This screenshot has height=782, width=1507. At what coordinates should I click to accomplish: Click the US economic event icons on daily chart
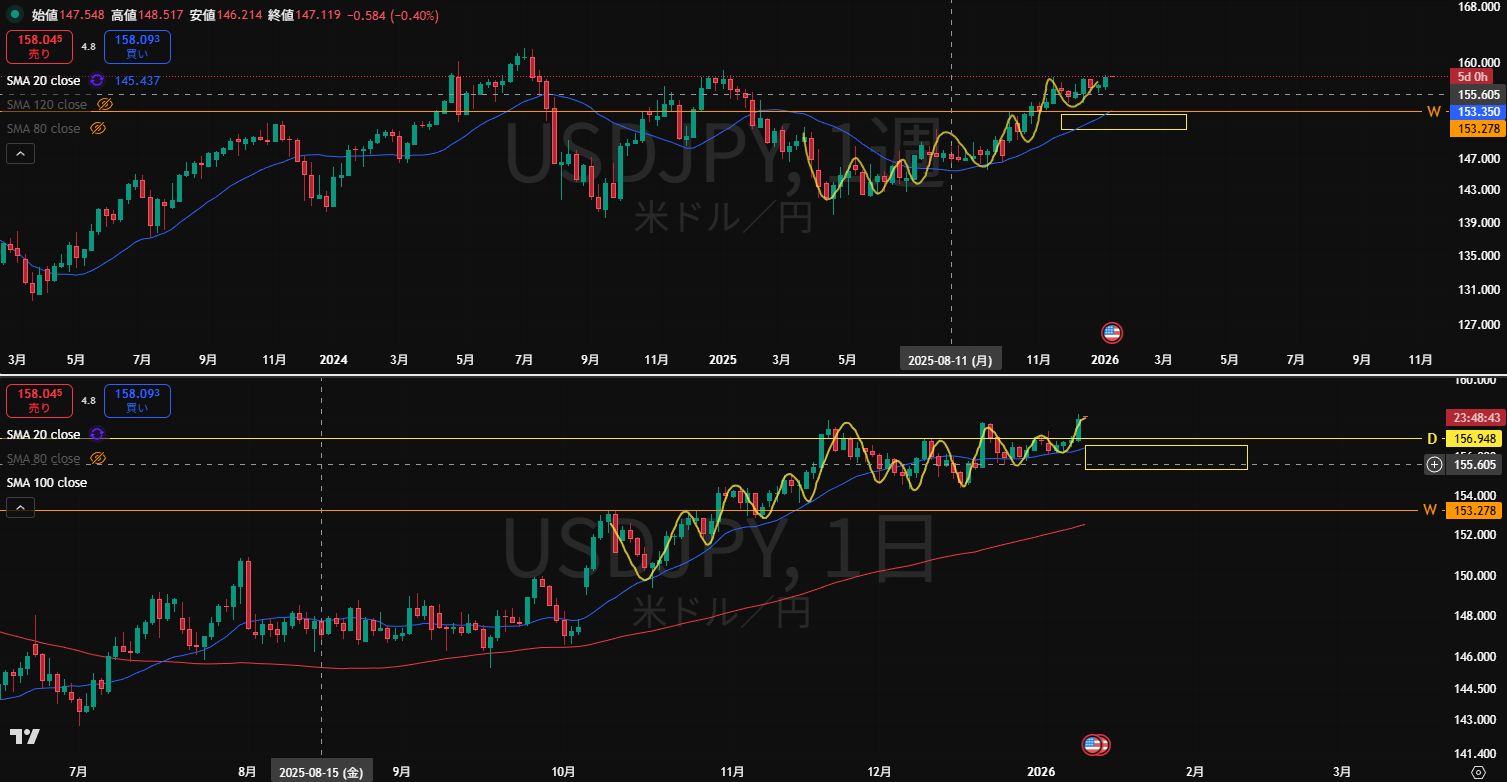1097,744
